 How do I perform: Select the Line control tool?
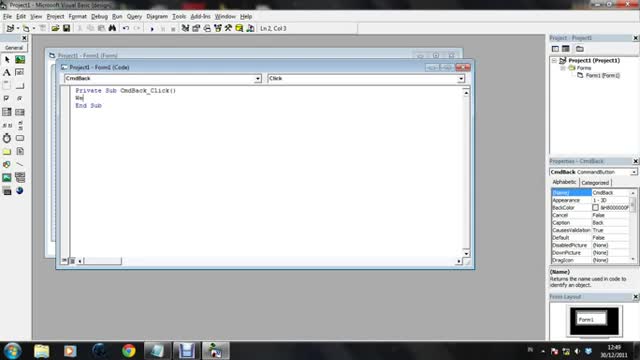pos(20,164)
